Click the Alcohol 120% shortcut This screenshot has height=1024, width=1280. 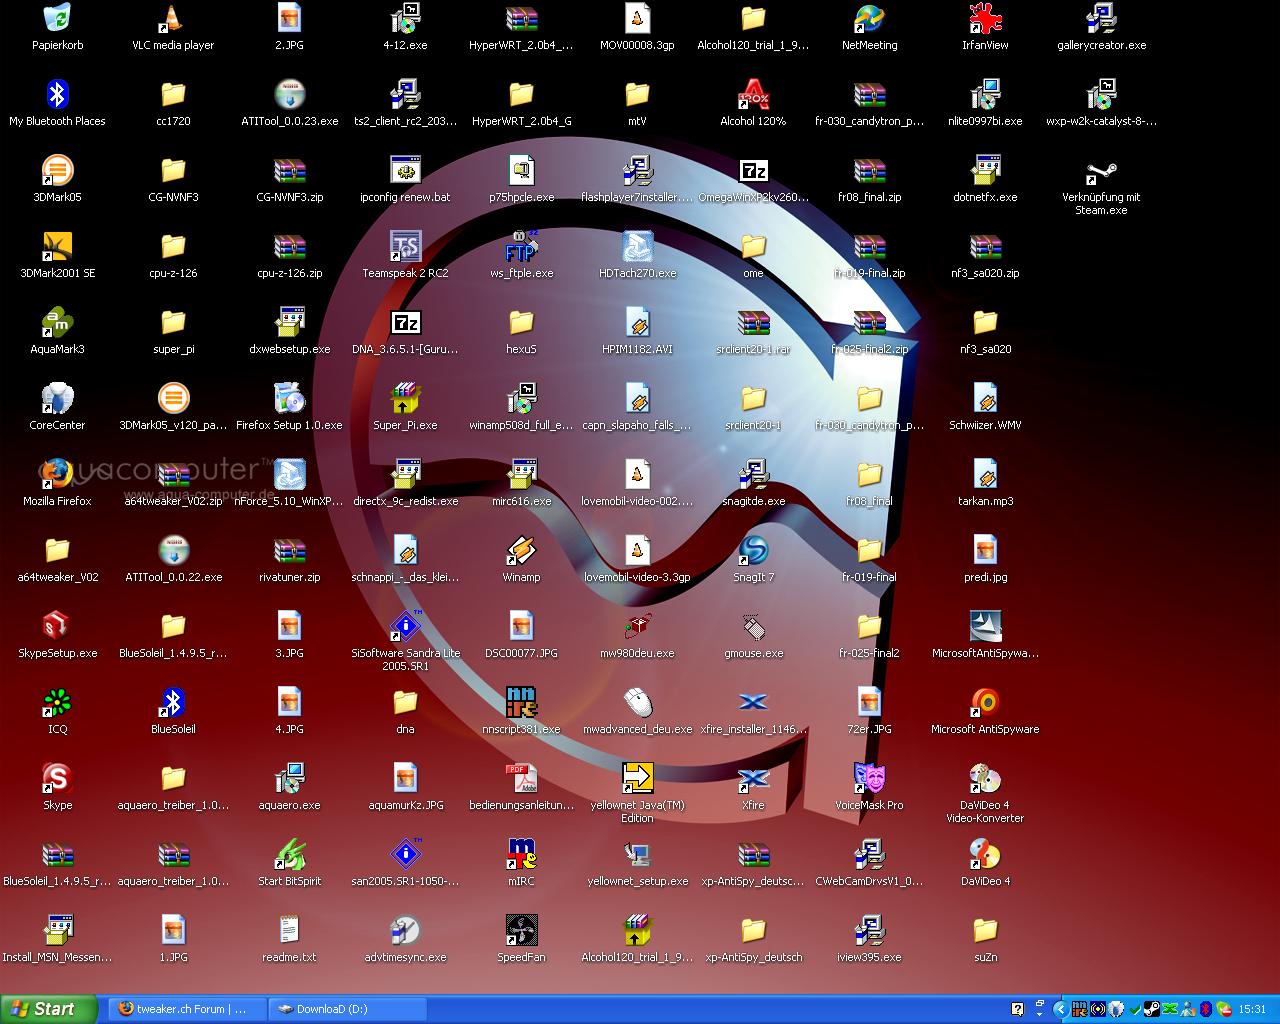[753, 95]
